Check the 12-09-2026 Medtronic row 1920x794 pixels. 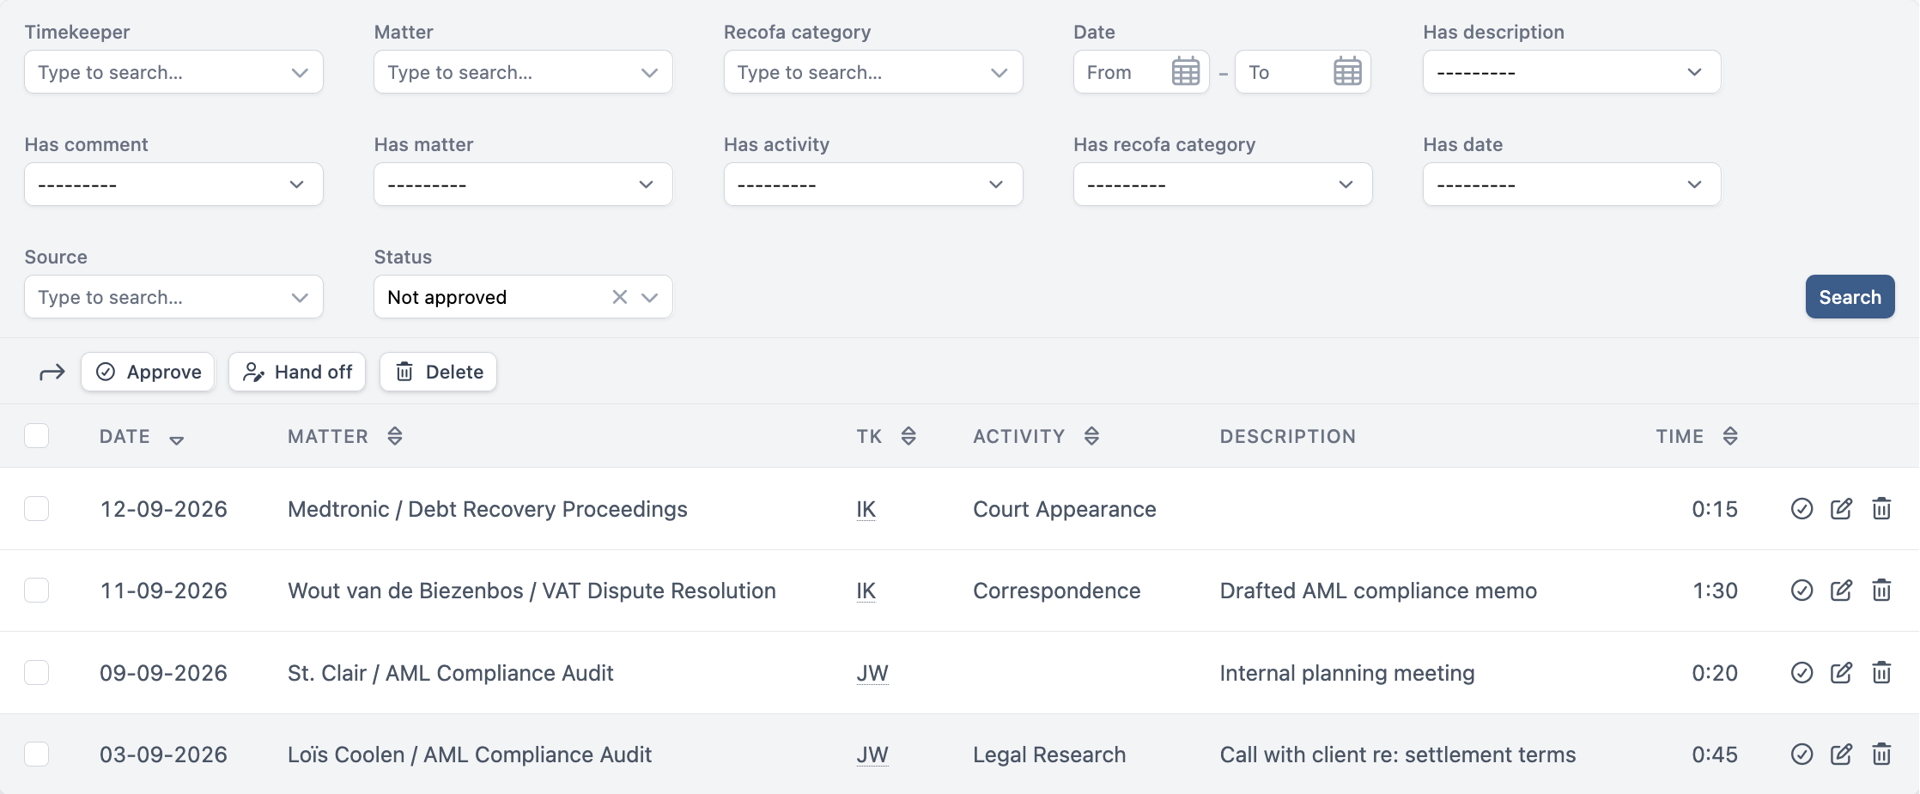coord(37,509)
